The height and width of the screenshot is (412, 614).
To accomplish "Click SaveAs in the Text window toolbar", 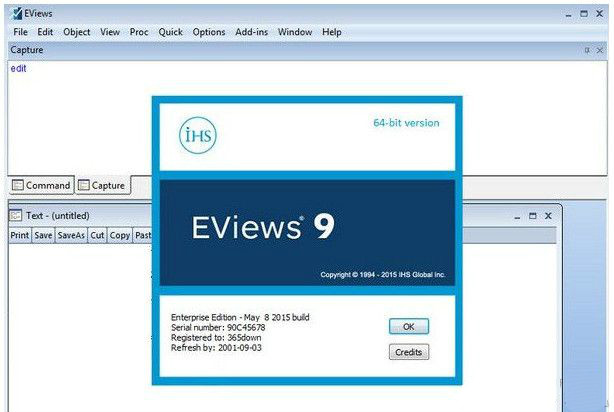I will pyautogui.click(x=71, y=235).
